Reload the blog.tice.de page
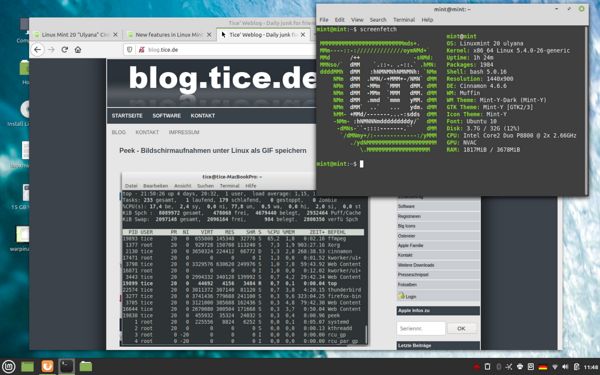Screen dimensions: 600x375 [x=65, y=50]
